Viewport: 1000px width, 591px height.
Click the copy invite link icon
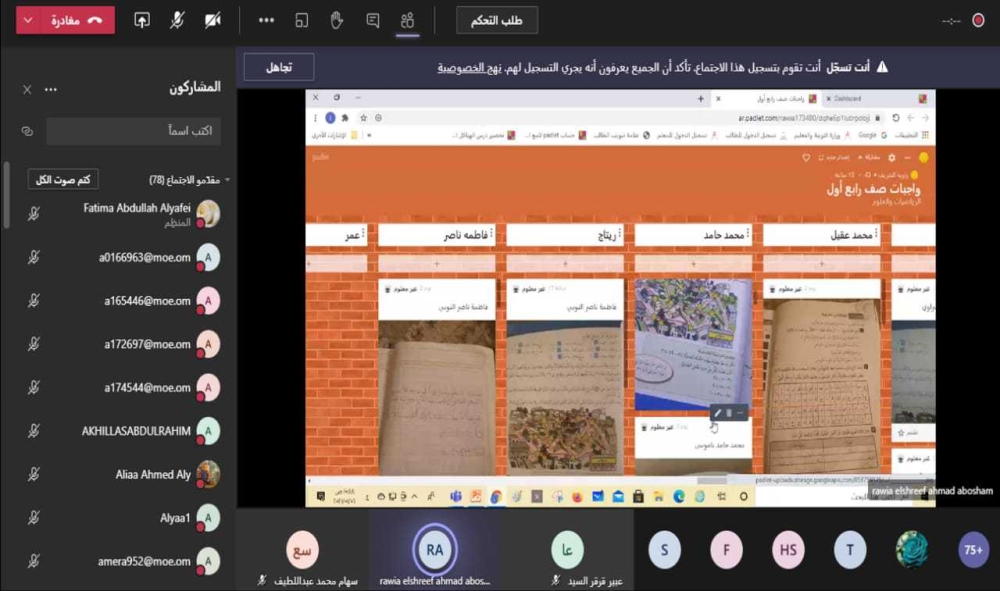click(x=27, y=131)
